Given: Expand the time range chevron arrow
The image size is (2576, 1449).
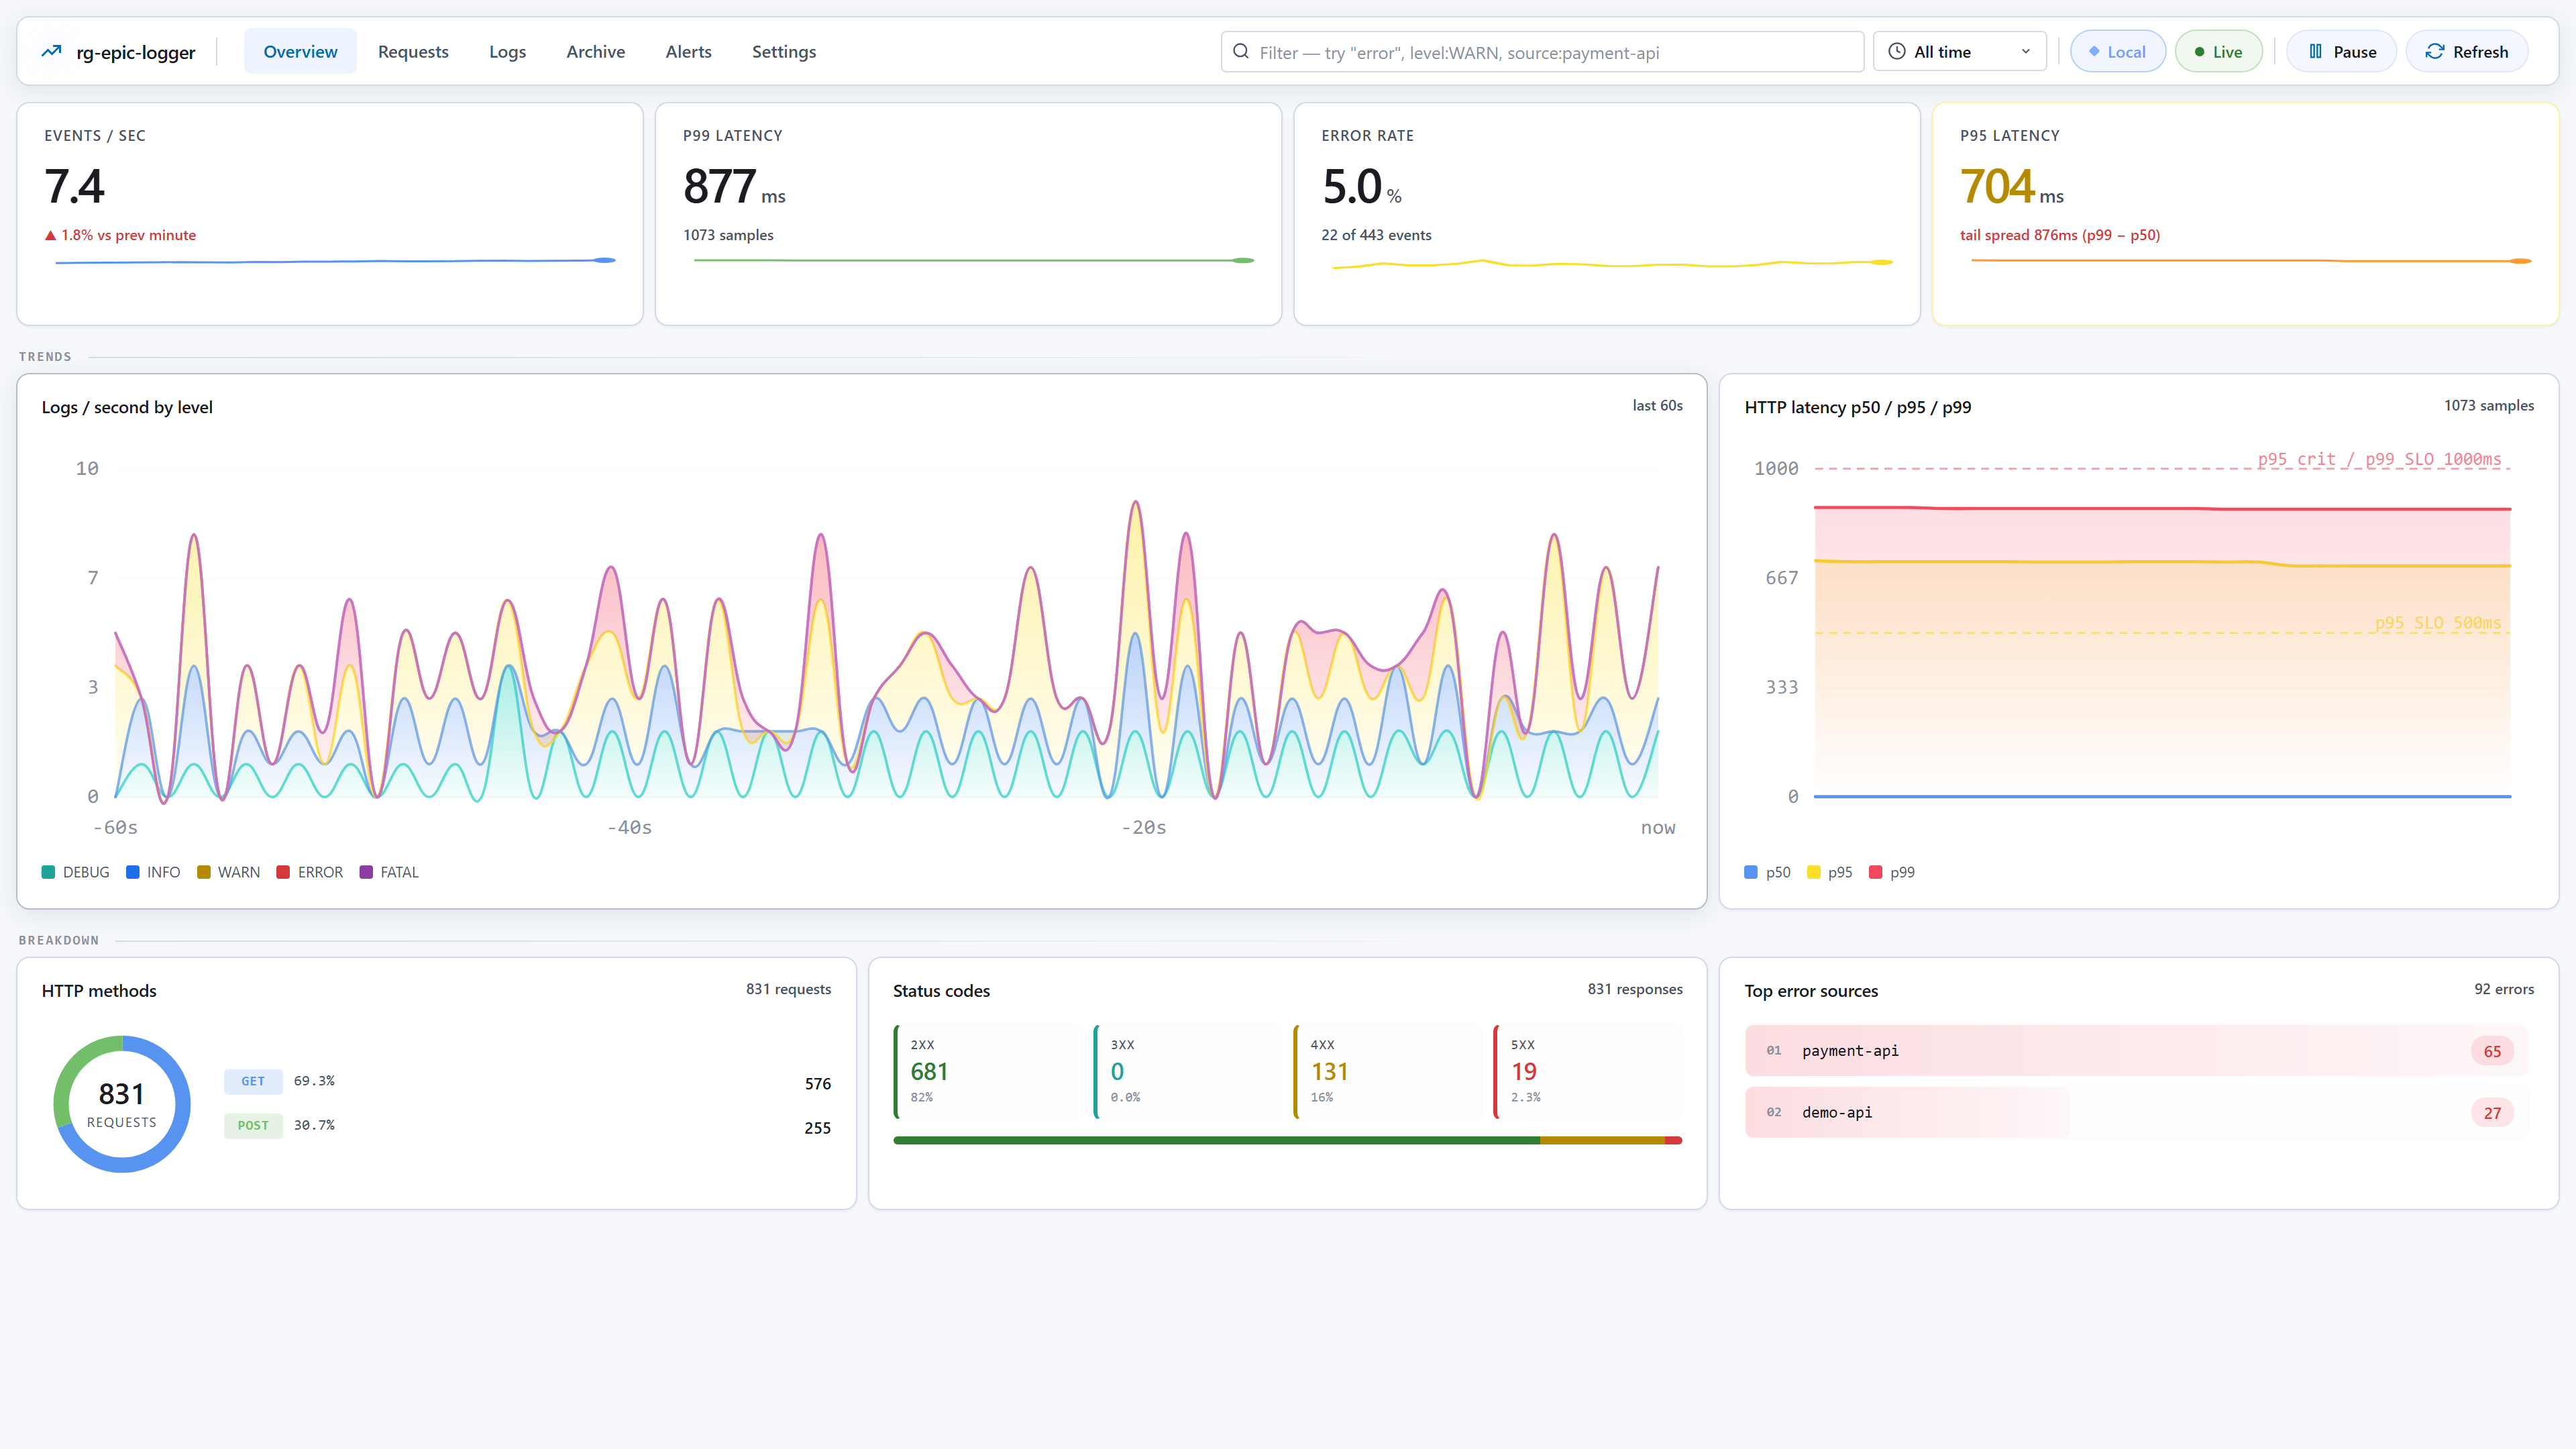Looking at the screenshot, I should [x=2026, y=52].
